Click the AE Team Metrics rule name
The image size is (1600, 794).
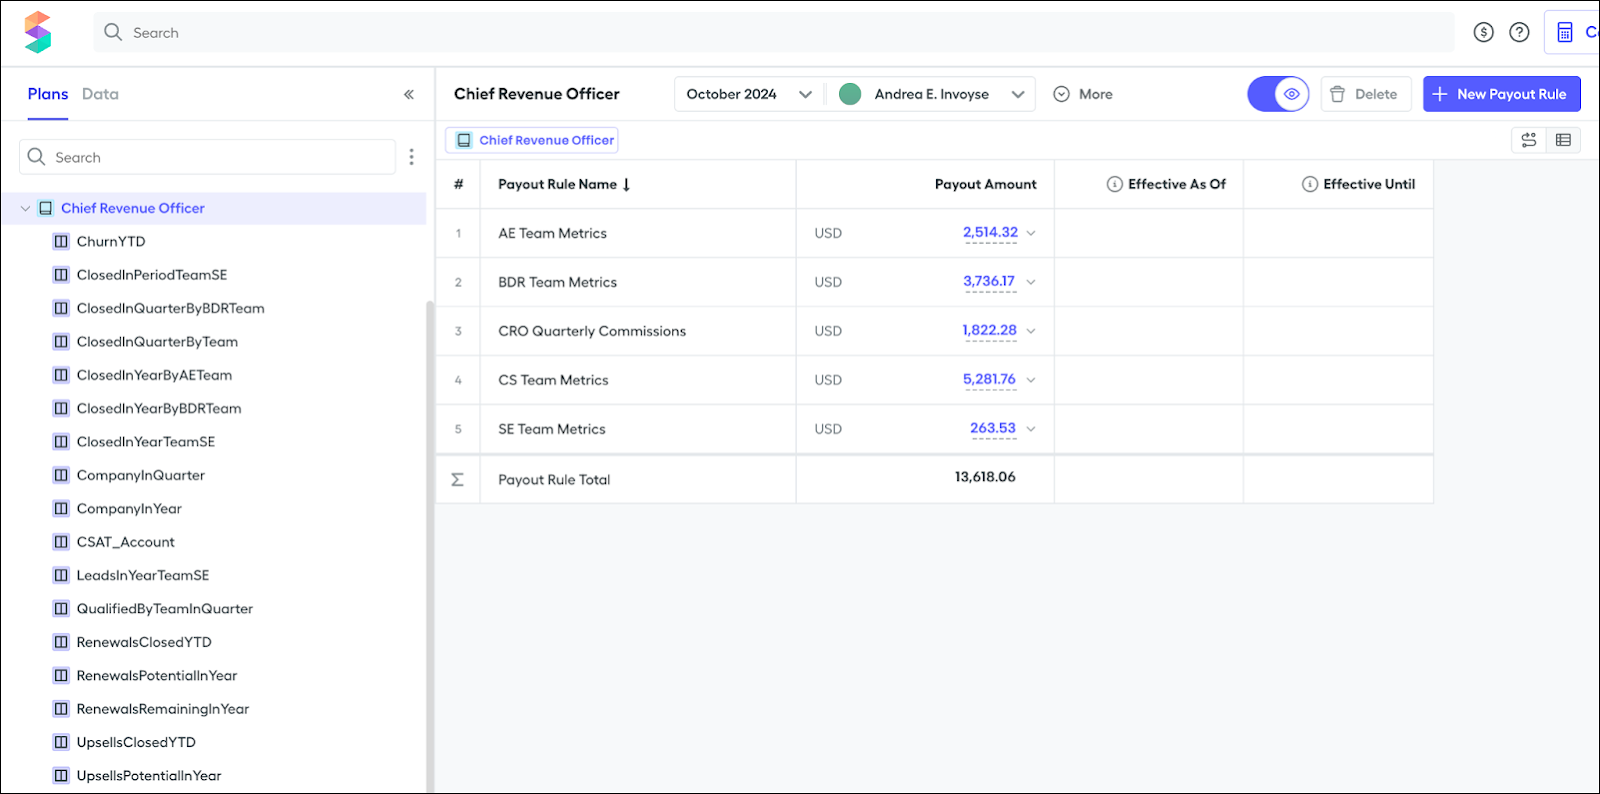point(552,233)
